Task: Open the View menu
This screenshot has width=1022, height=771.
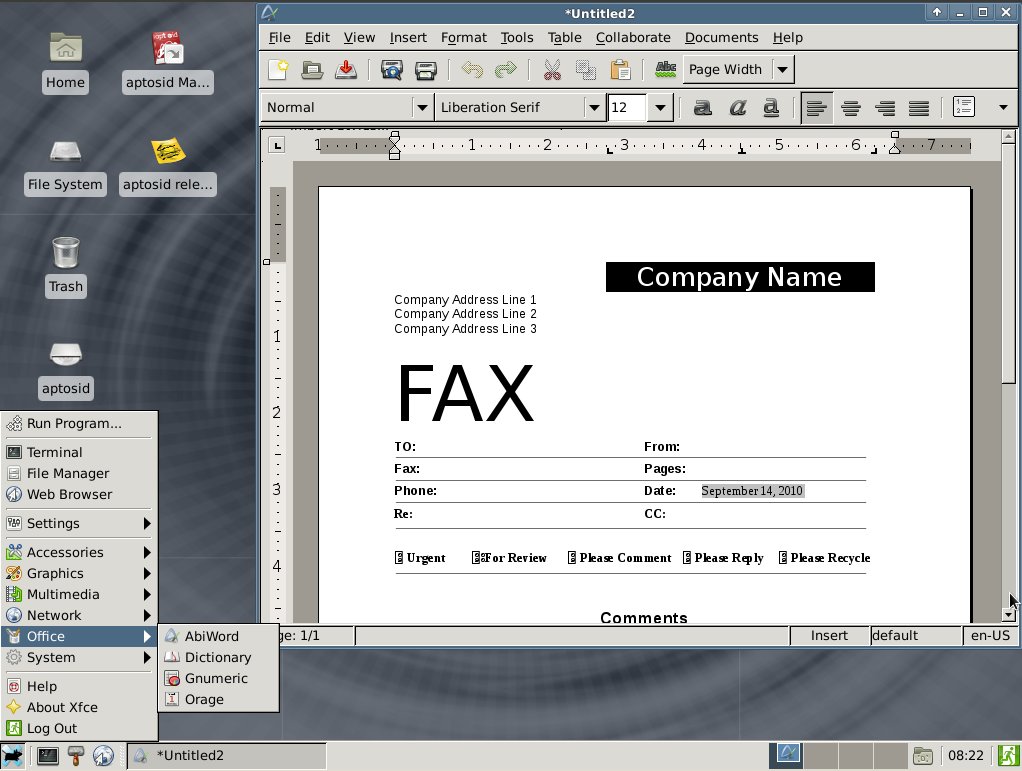Action: (359, 37)
